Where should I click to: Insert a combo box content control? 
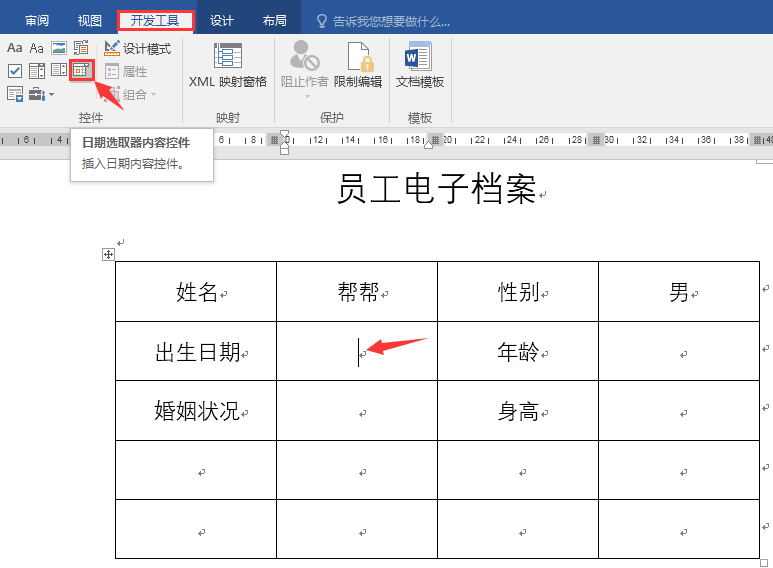click(x=37, y=71)
